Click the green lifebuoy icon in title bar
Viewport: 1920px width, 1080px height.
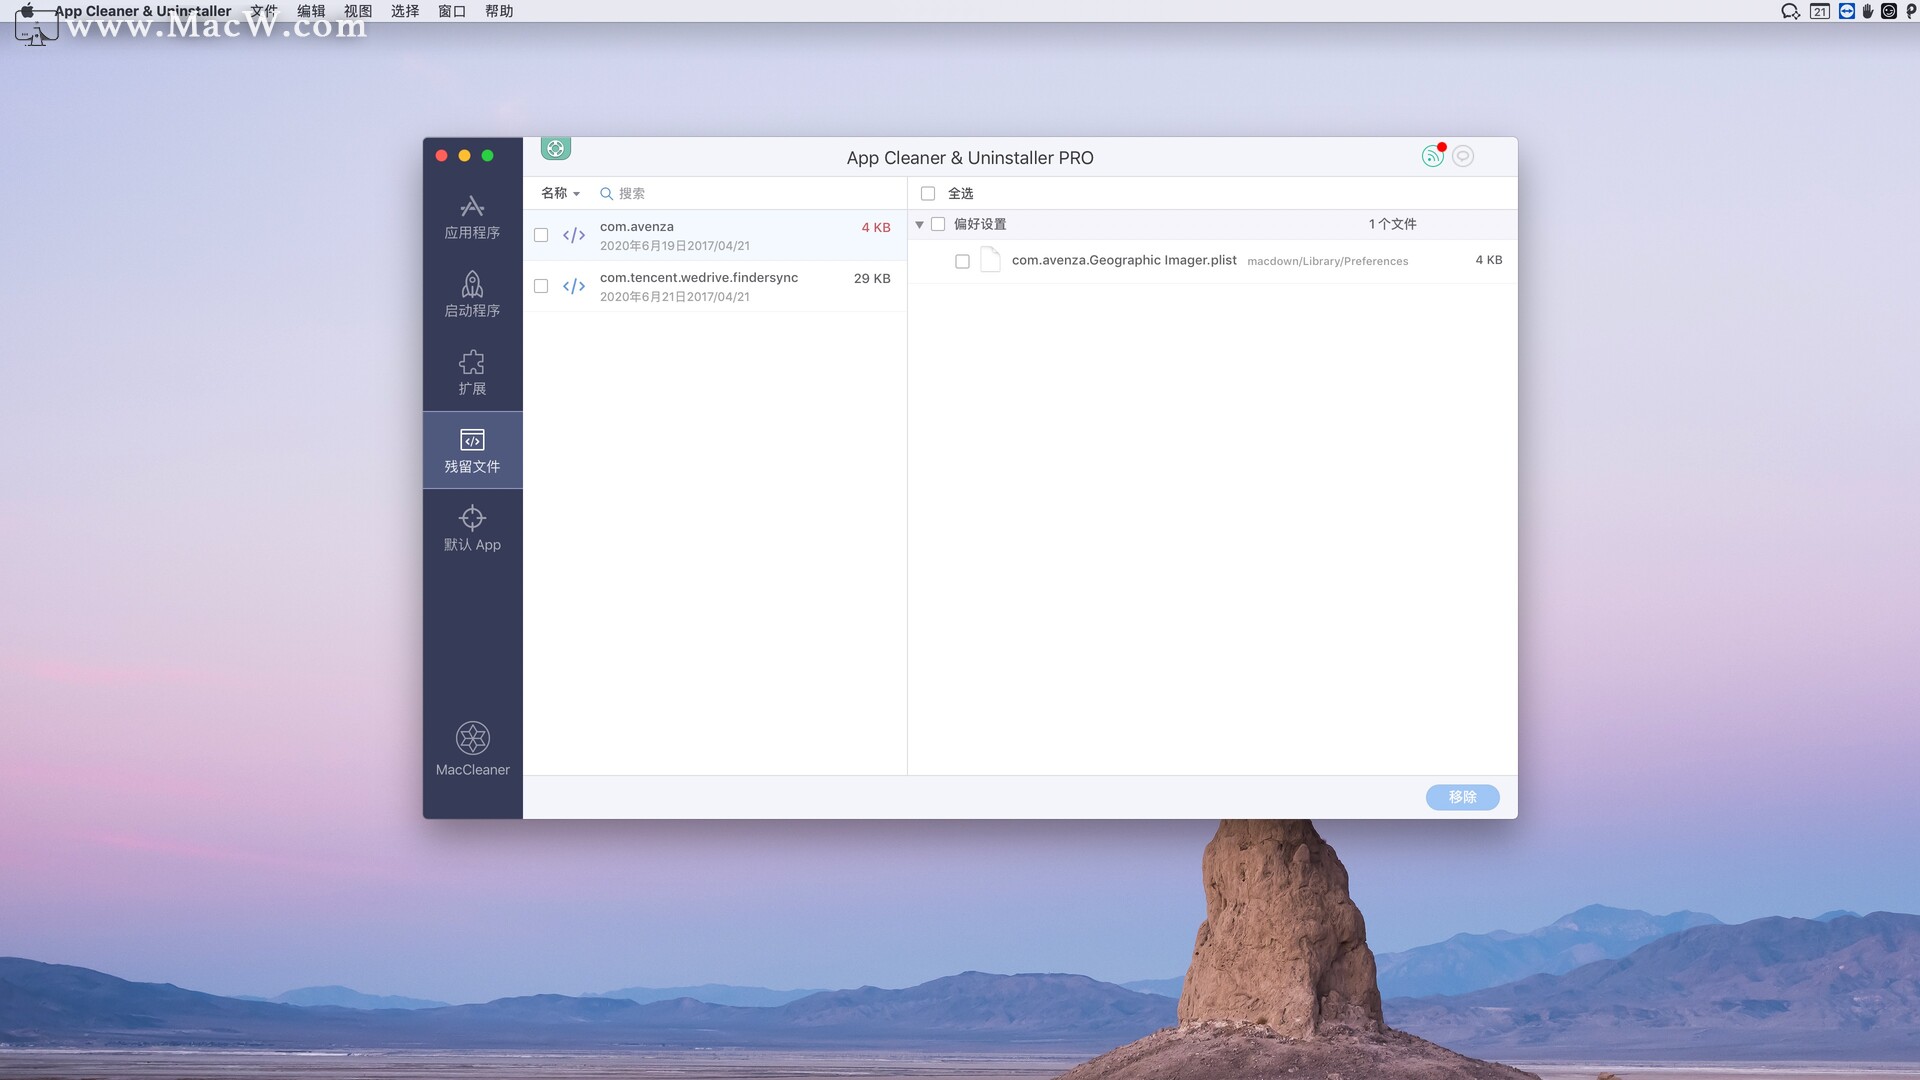tap(555, 149)
